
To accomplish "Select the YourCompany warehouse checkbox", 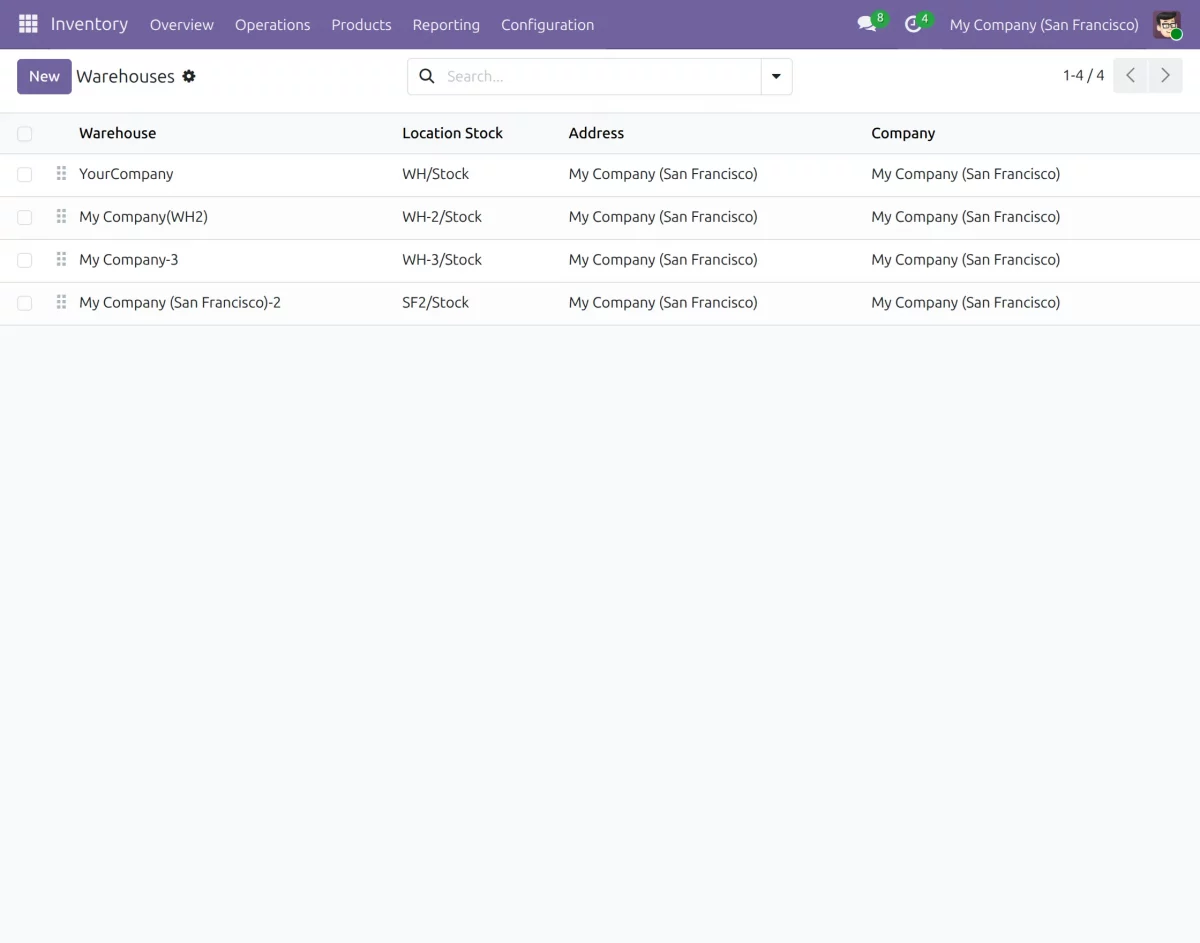I will [x=25, y=174].
